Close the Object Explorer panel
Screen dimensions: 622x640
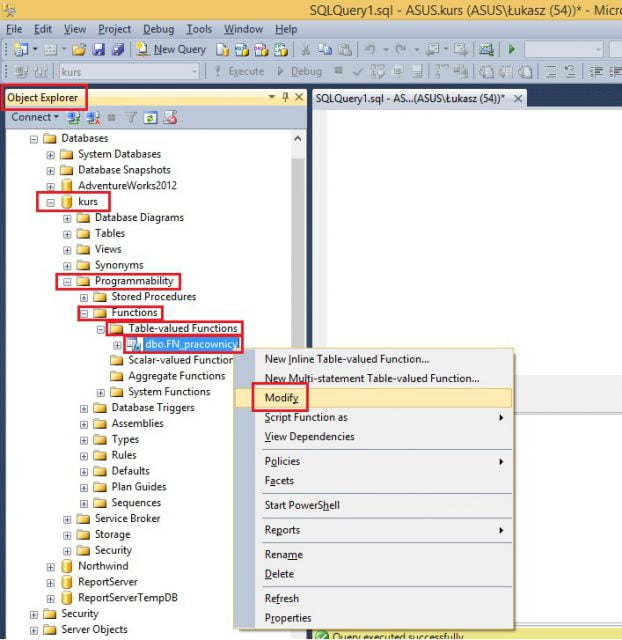click(298, 97)
